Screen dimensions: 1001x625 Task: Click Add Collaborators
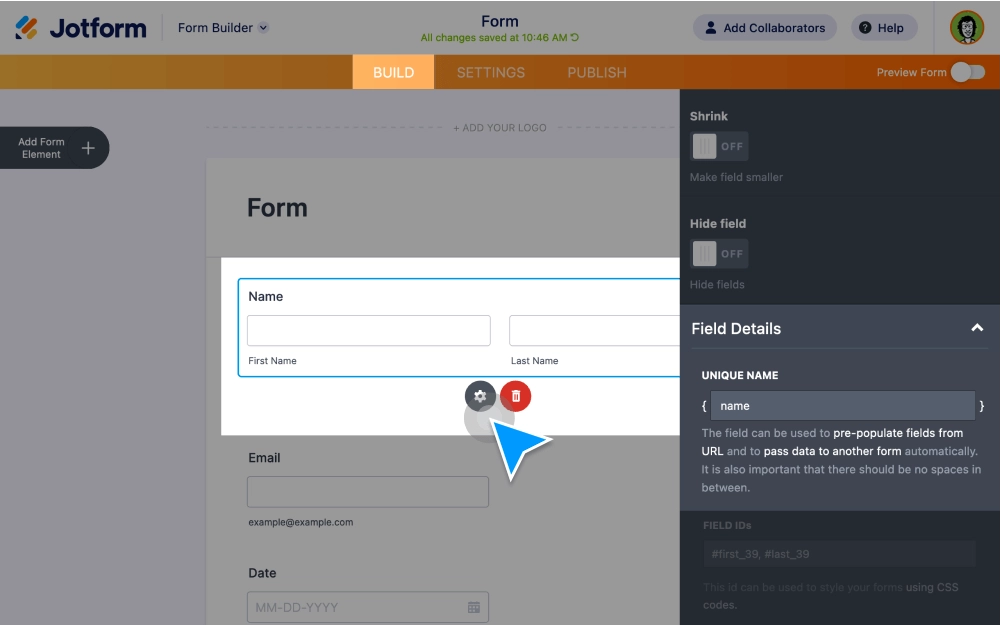[764, 27]
